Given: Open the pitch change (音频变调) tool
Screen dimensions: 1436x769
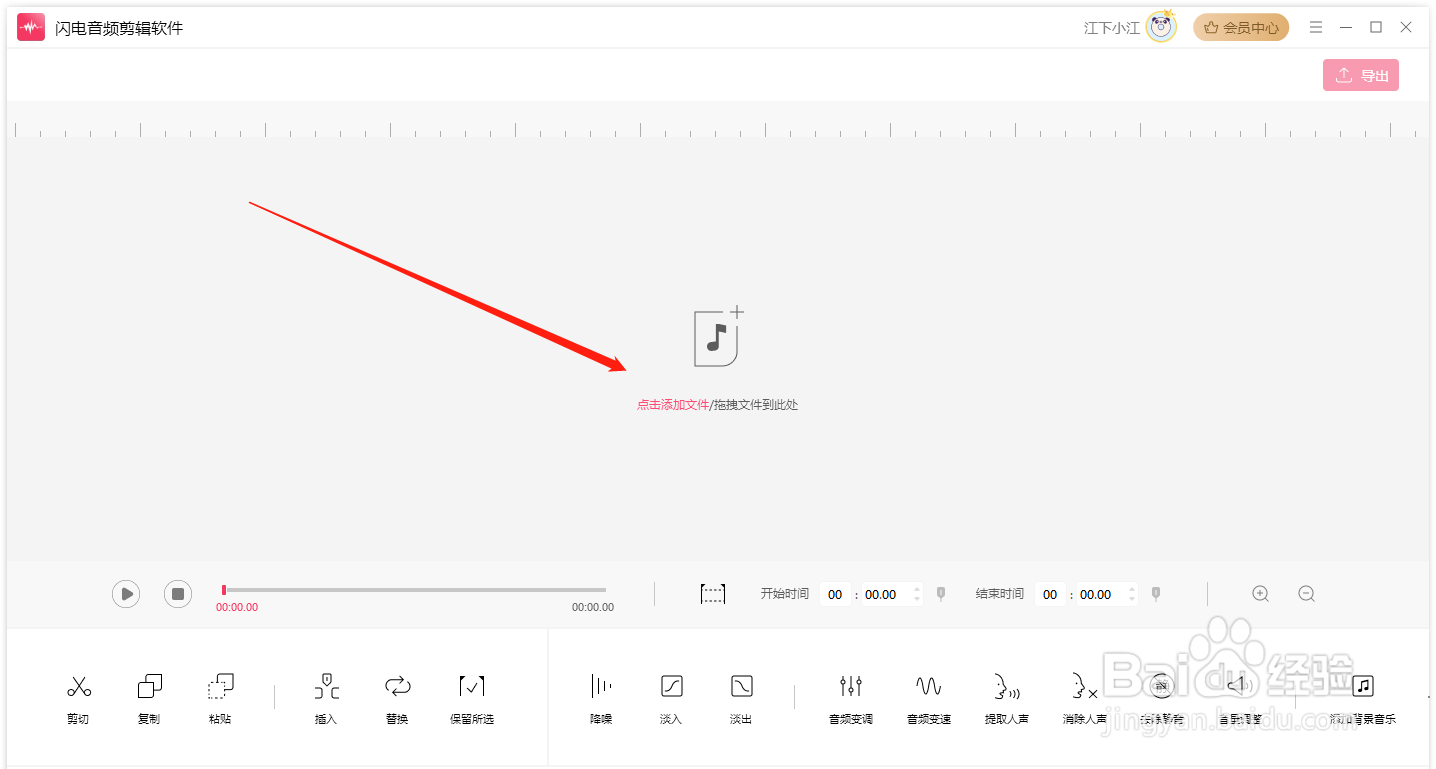Looking at the screenshot, I should 851,687.
